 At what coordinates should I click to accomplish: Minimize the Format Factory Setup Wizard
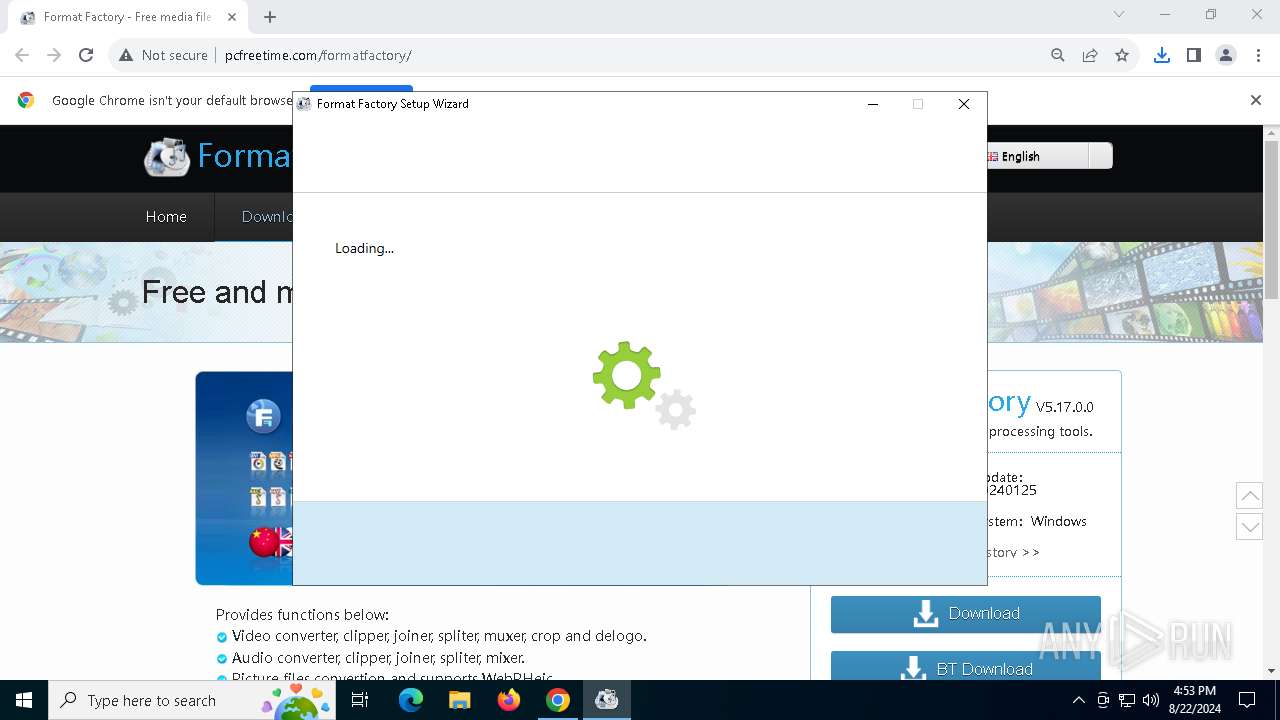tap(873, 104)
